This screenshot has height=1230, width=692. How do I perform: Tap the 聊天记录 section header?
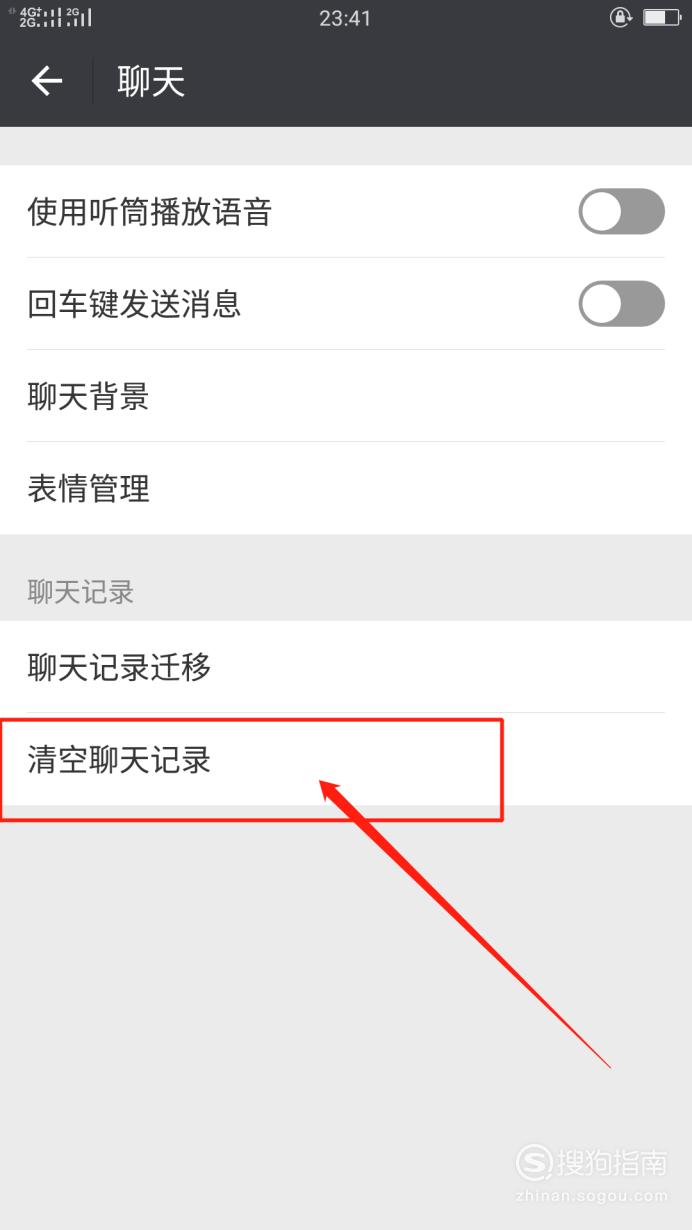coord(81,592)
